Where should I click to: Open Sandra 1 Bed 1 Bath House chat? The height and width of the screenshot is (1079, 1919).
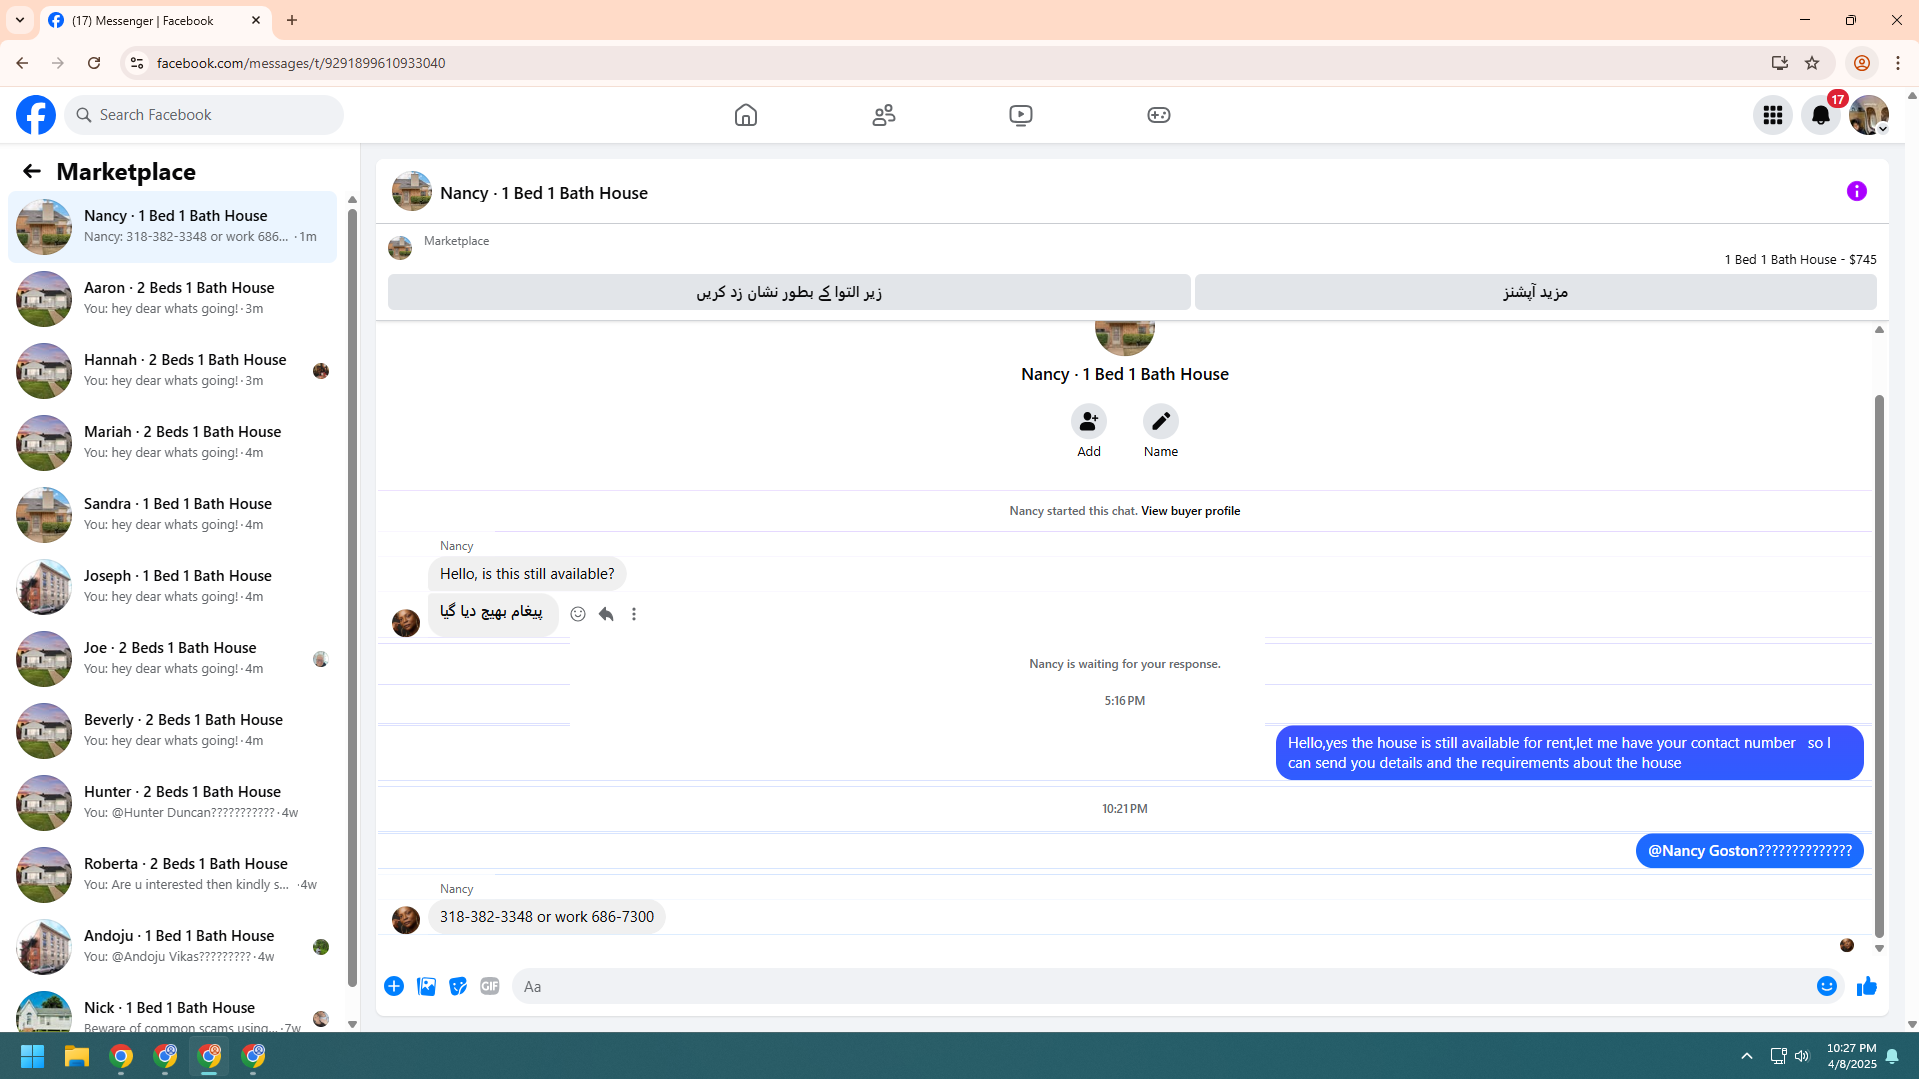(172, 515)
